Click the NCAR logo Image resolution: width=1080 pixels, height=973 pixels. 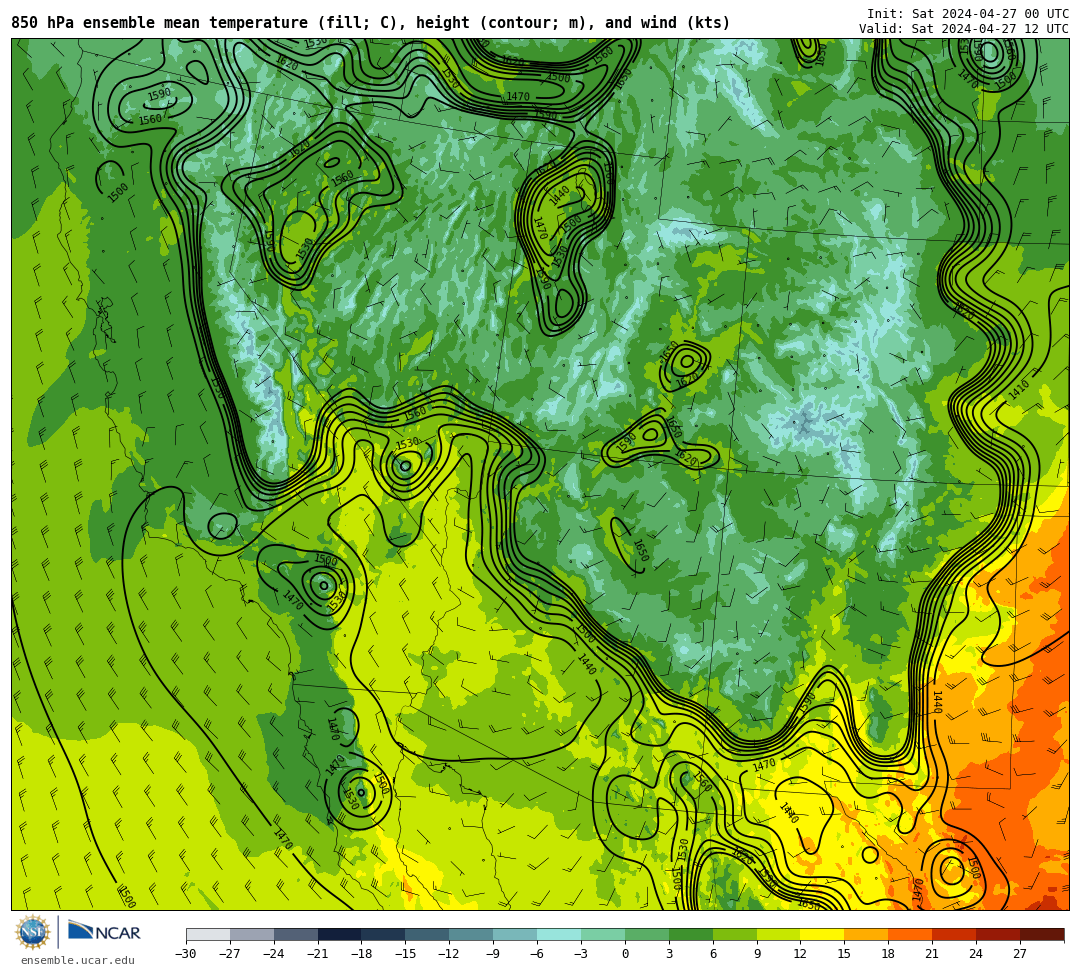[104, 932]
